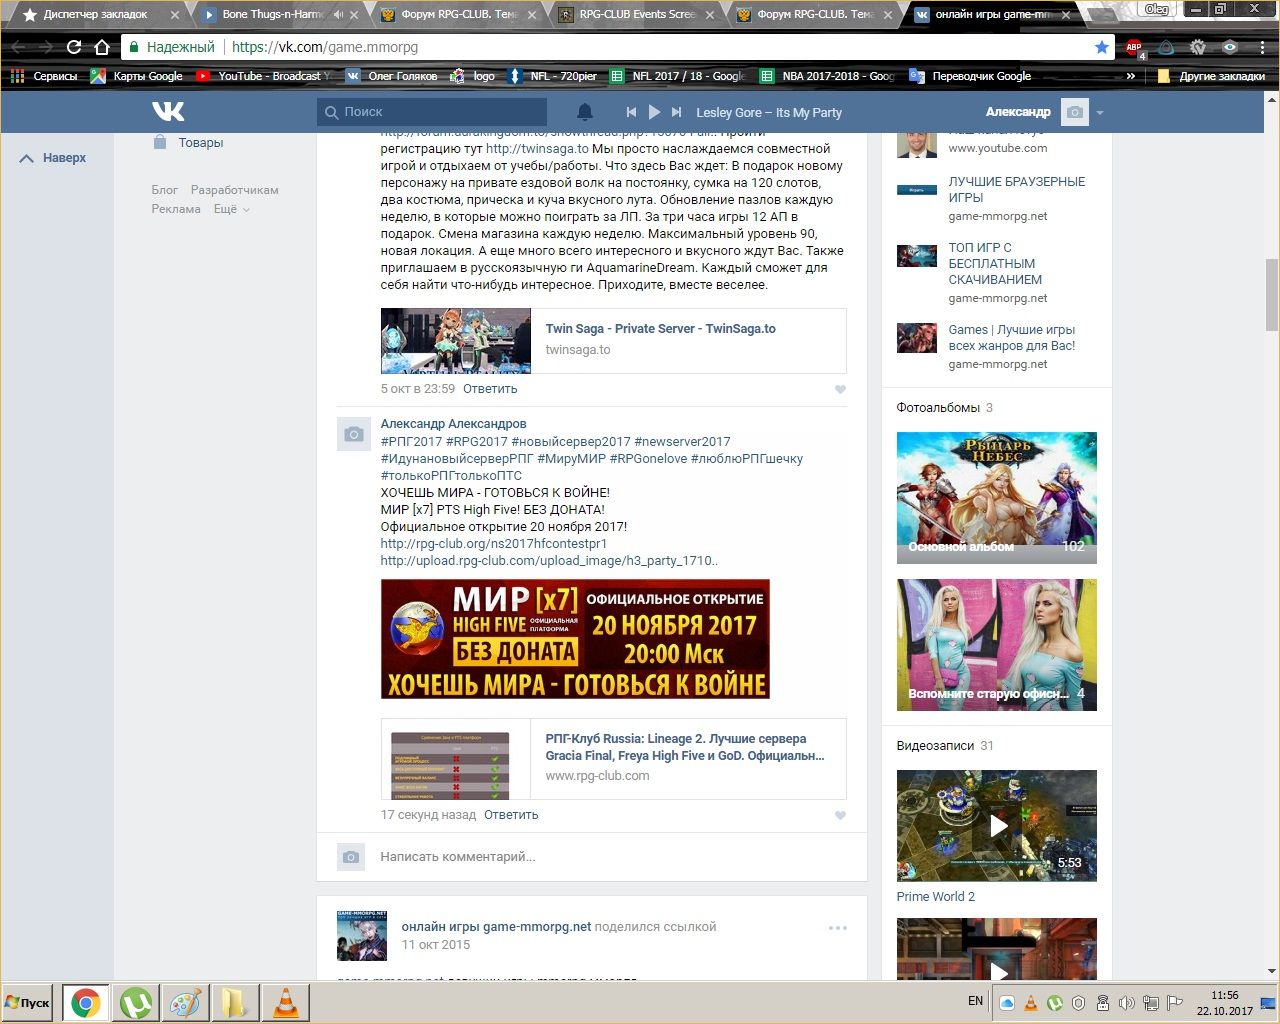Play the Lesley Gore track
Viewport: 1280px width, 1024px height.
tap(654, 112)
